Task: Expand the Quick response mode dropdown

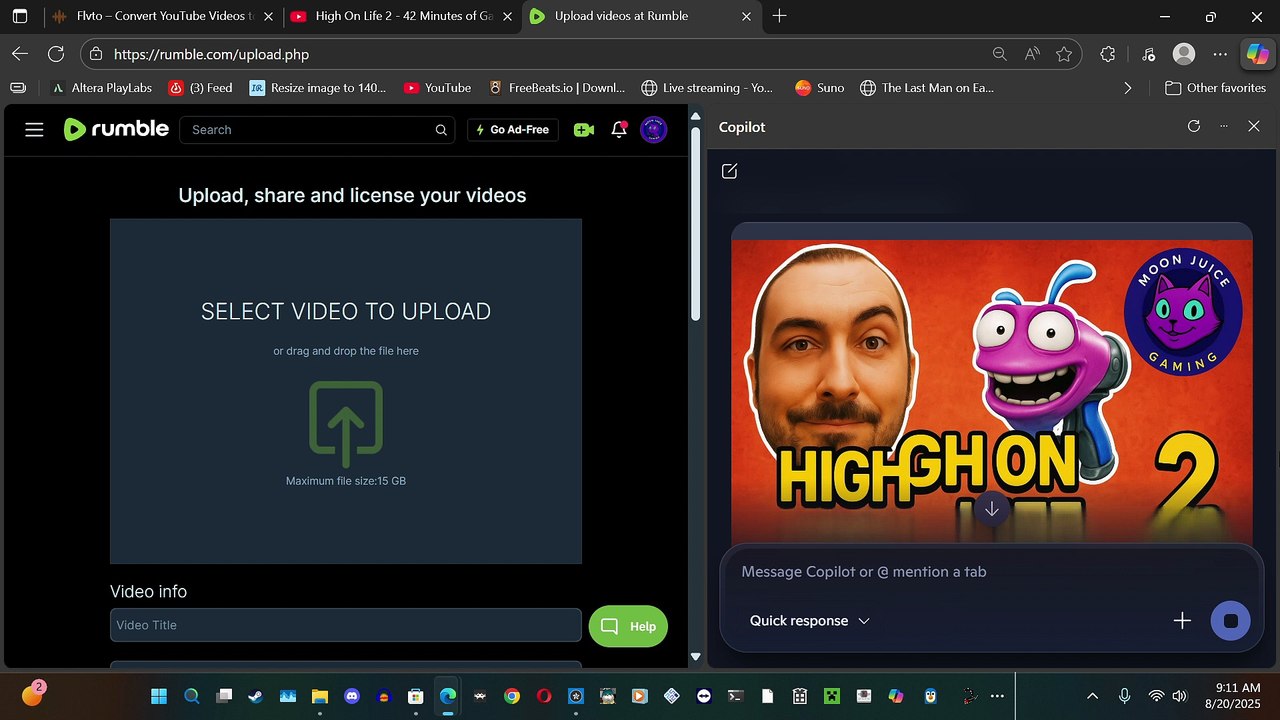Action: 810,621
